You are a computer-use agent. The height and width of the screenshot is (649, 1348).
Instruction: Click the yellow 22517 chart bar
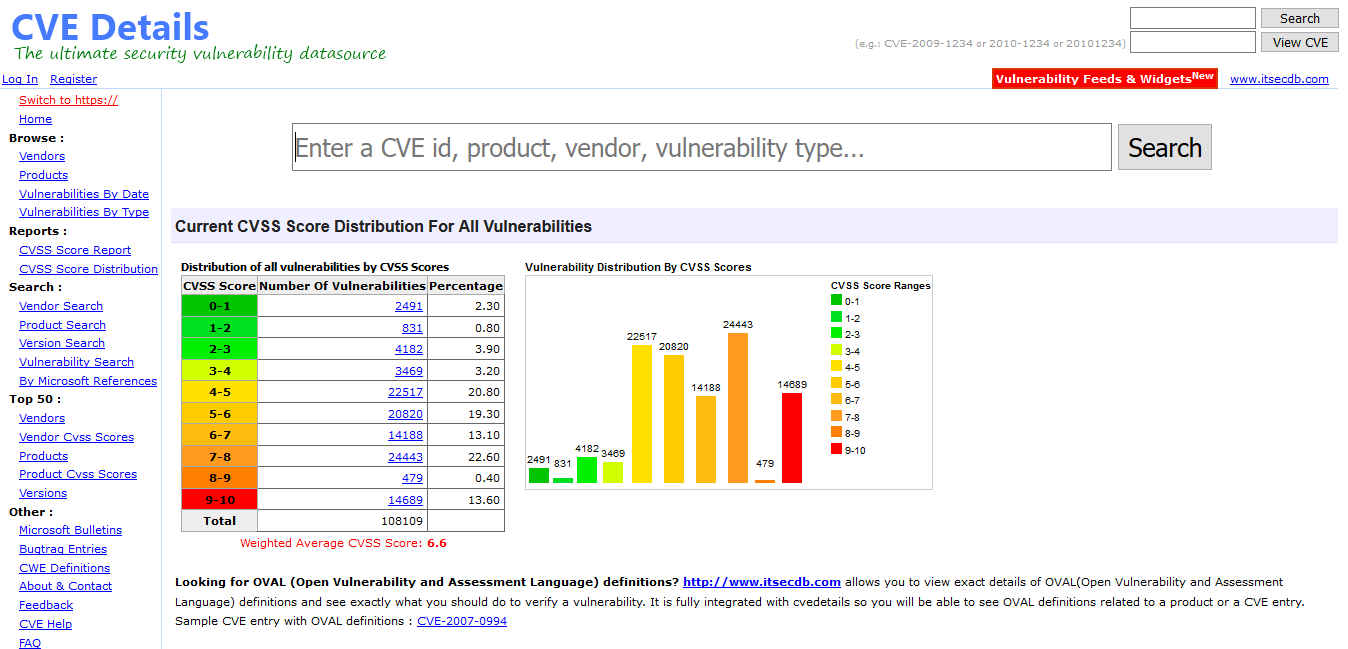point(641,414)
